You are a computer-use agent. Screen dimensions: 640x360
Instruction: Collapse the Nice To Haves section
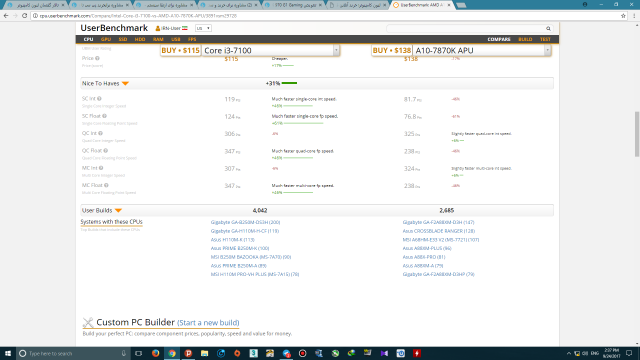[x=125, y=83]
